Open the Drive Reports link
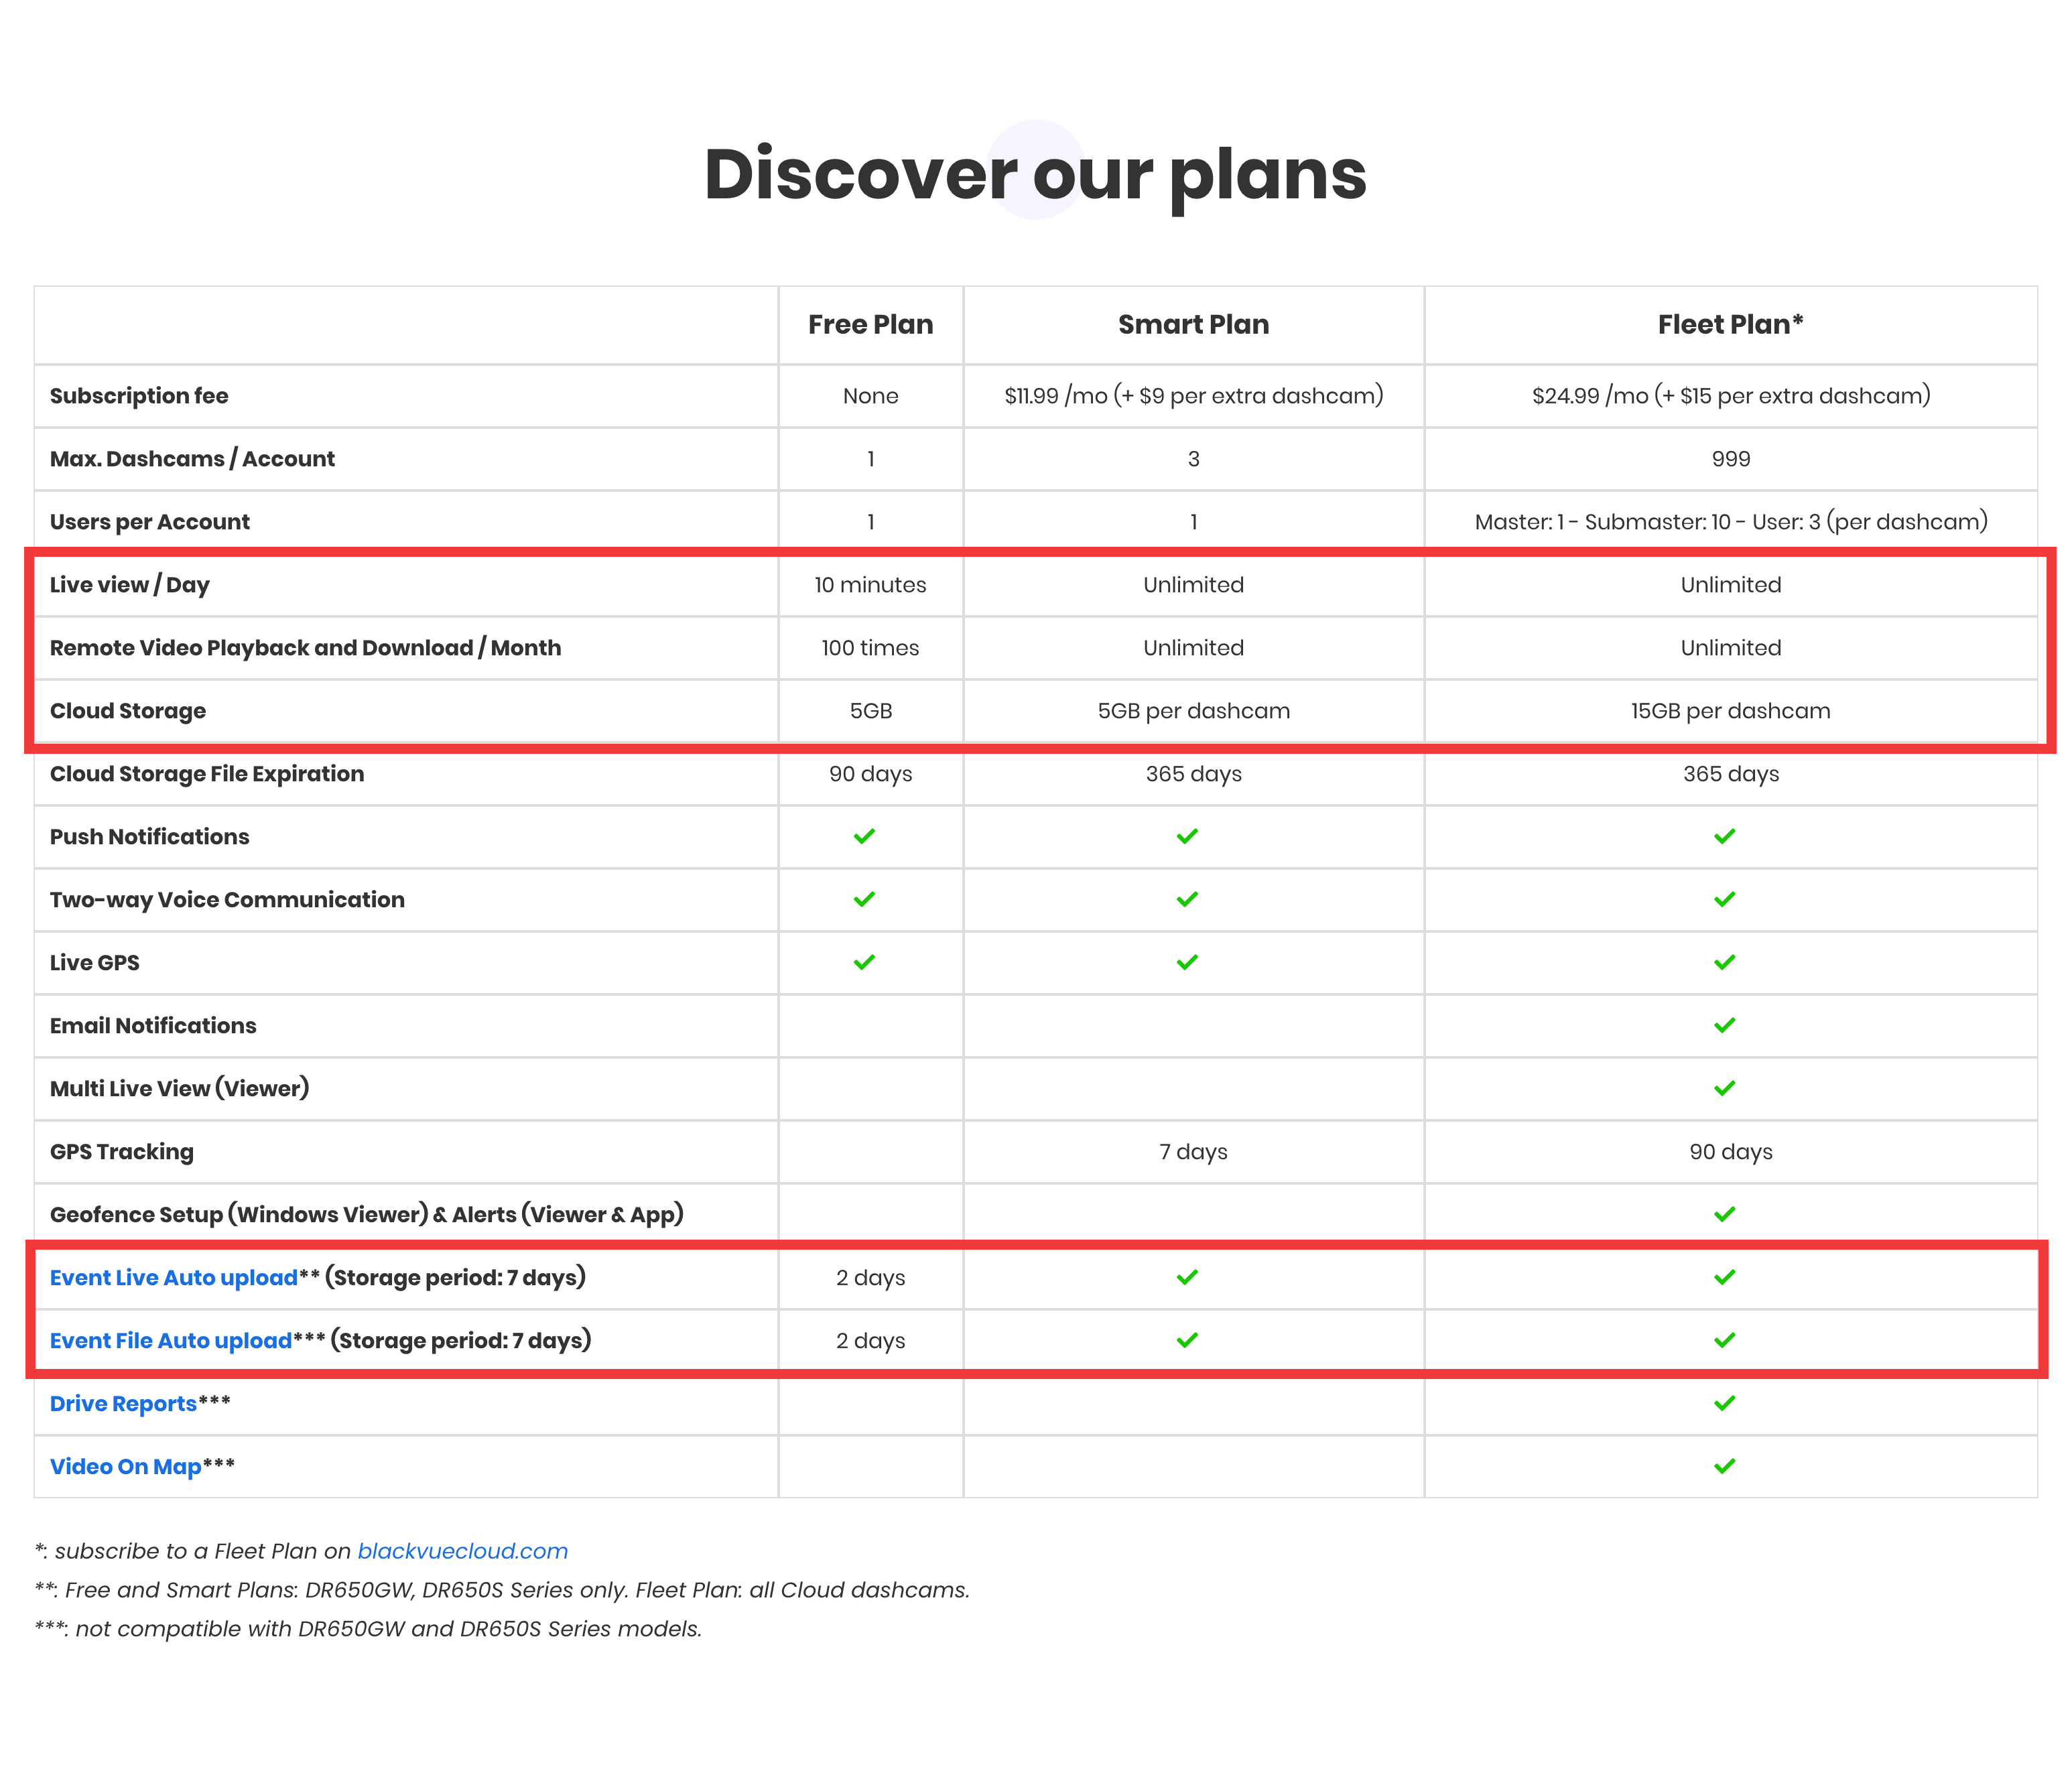This screenshot has width=2072, height=1767. (123, 1403)
